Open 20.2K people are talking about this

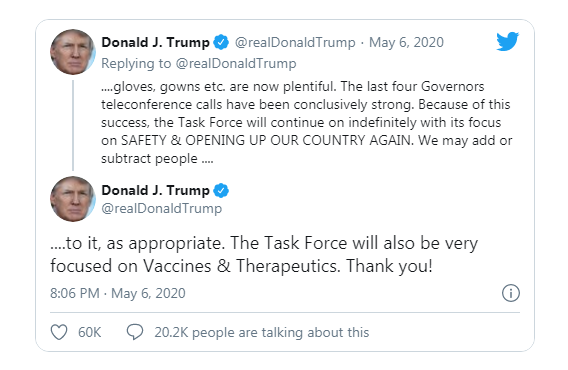[x=262, y=332]
